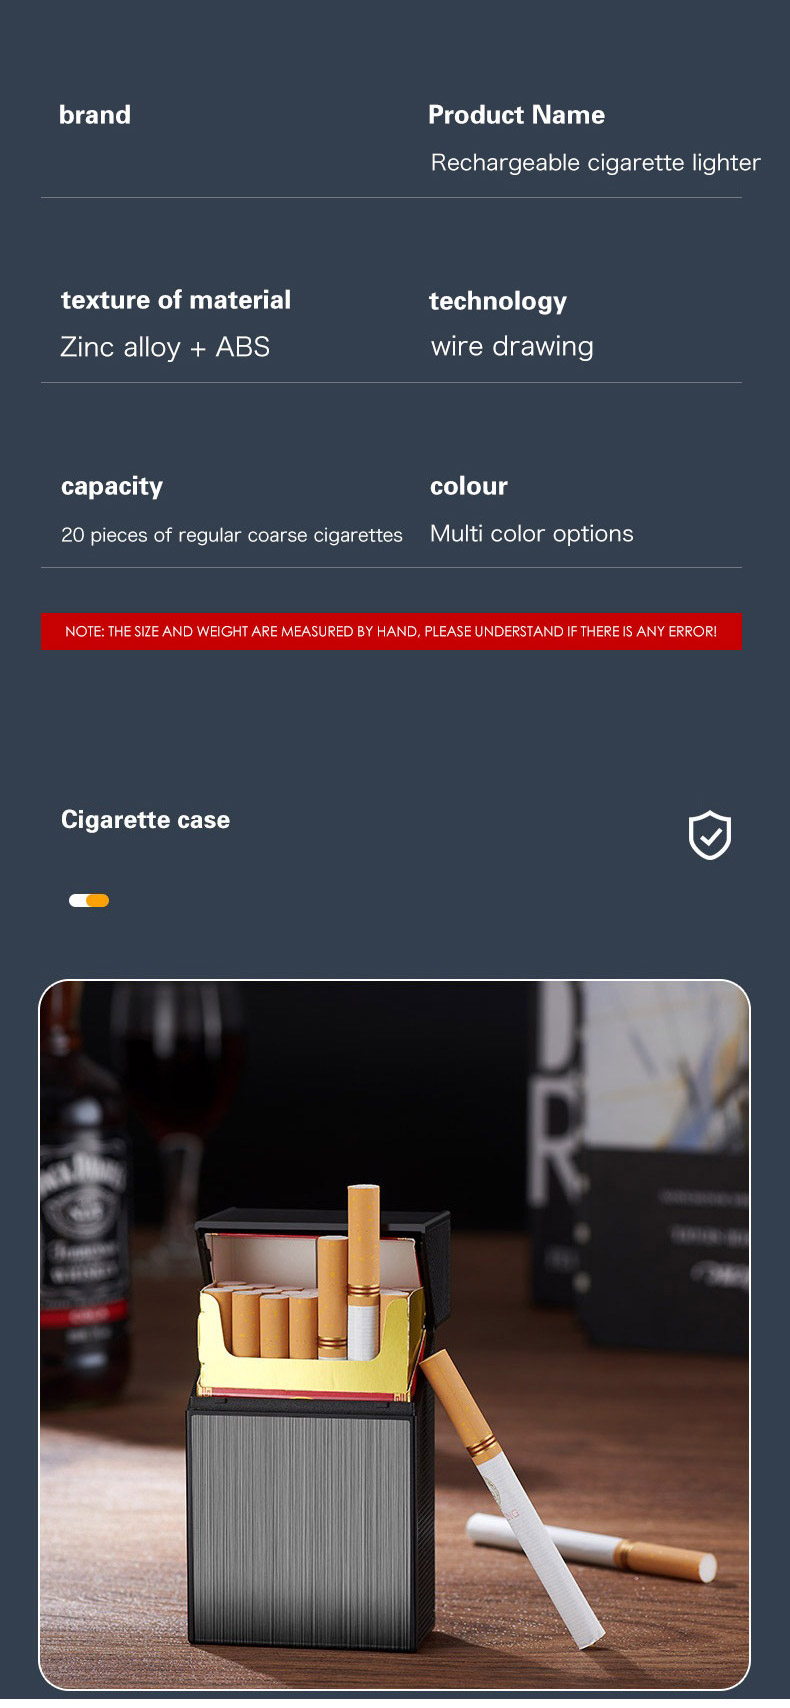
Task: Click the shield checkmark icon
Action: coord(710,835)
